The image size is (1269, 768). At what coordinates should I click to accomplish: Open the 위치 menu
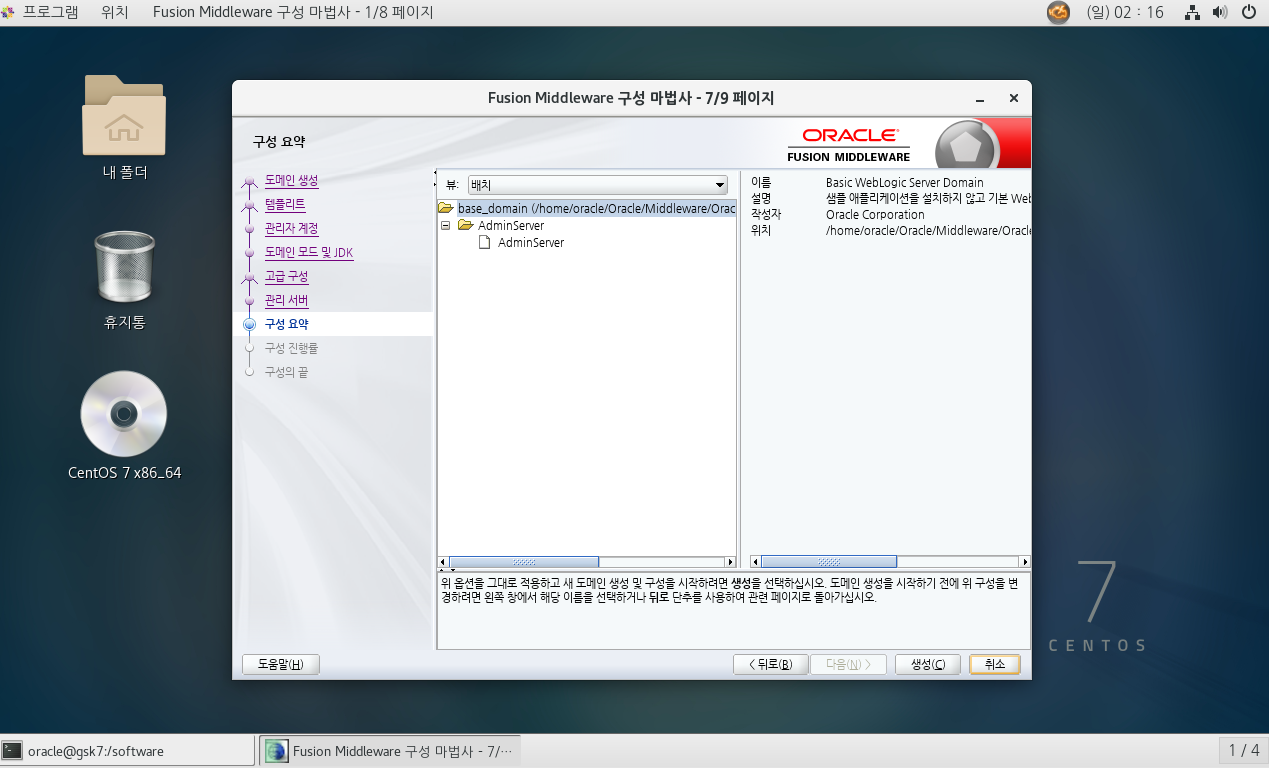pyautogui.click(x=114, y=12)
